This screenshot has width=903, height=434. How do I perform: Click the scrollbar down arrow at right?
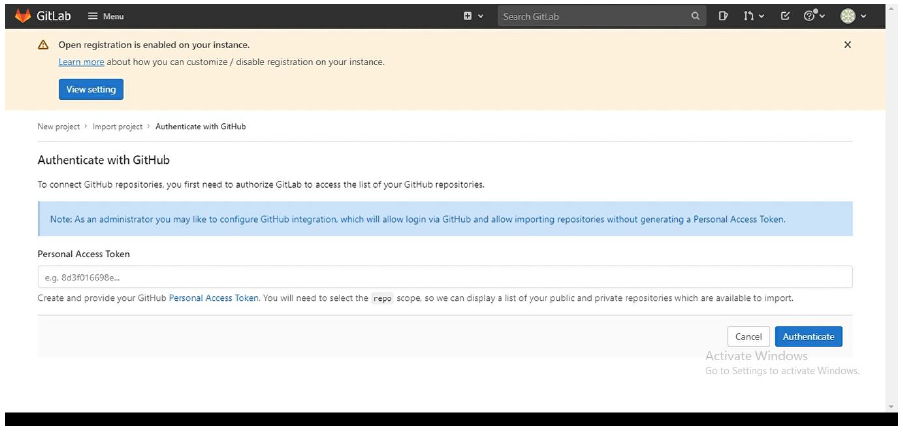point(891,407)
